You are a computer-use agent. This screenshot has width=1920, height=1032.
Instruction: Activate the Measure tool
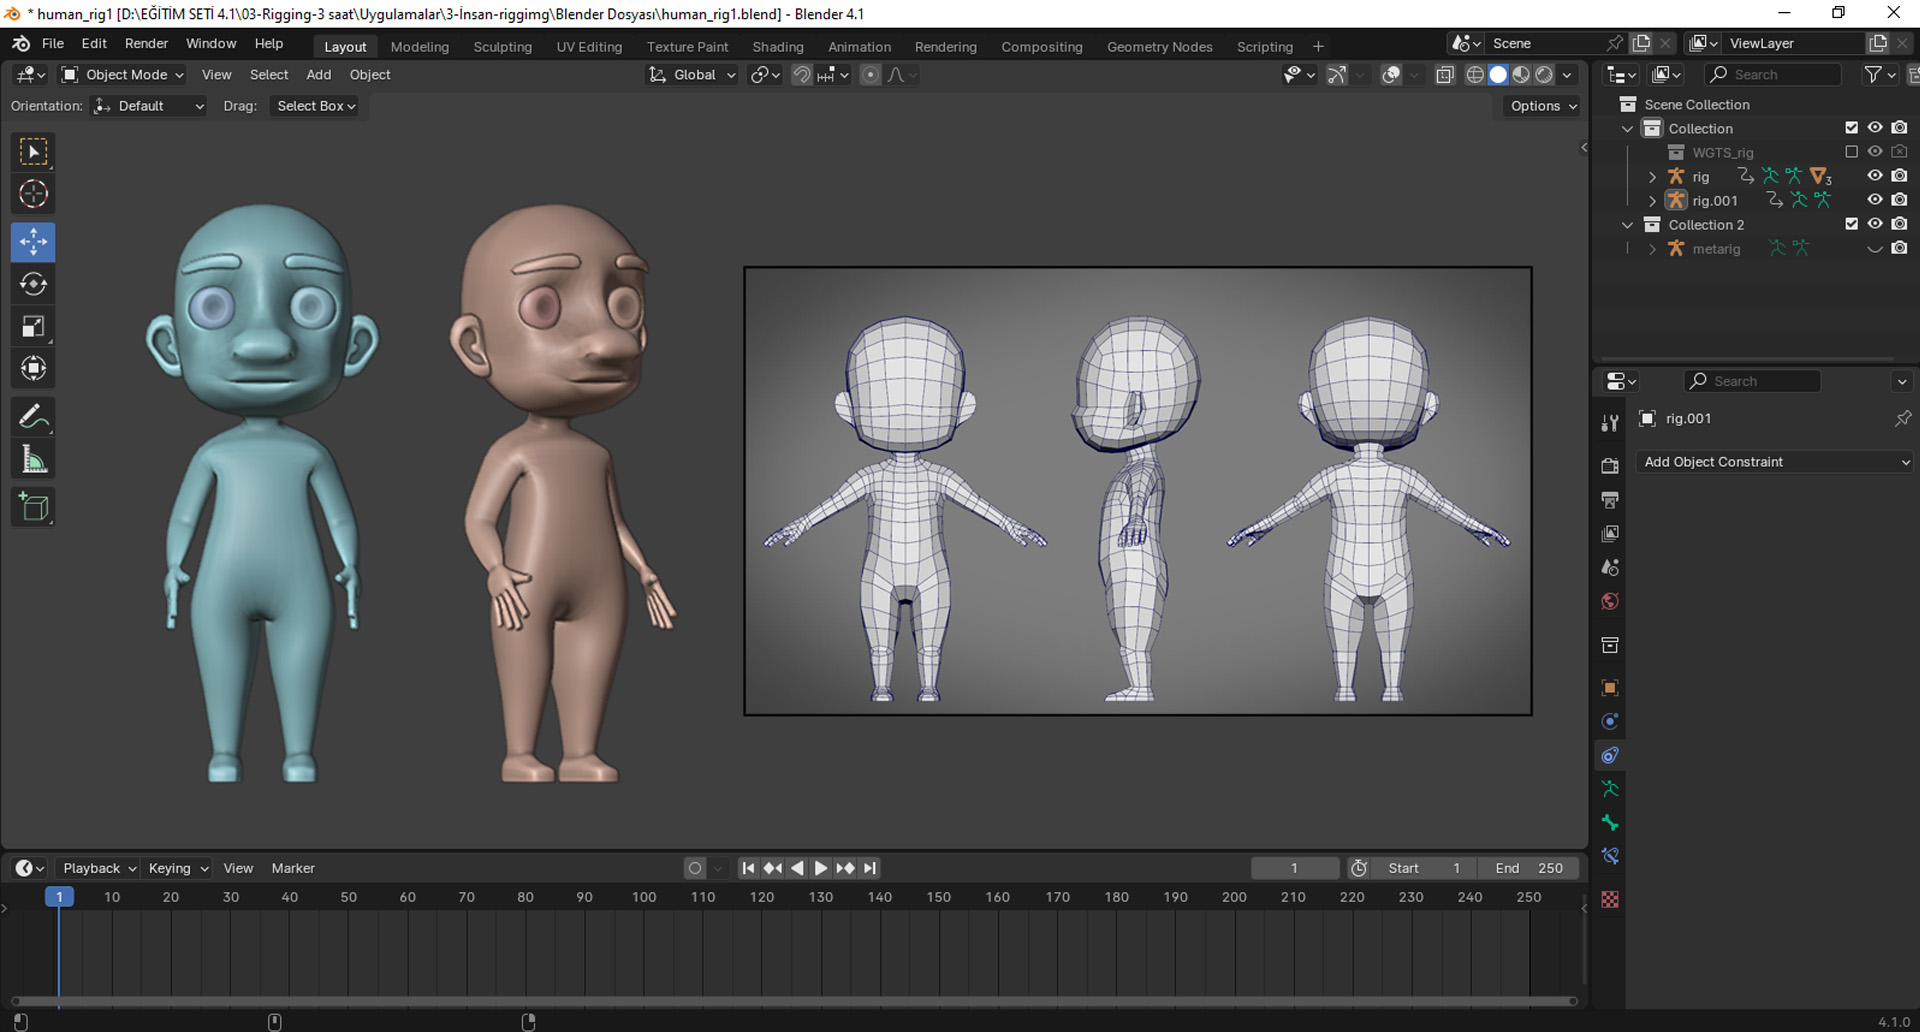point(33,458)
